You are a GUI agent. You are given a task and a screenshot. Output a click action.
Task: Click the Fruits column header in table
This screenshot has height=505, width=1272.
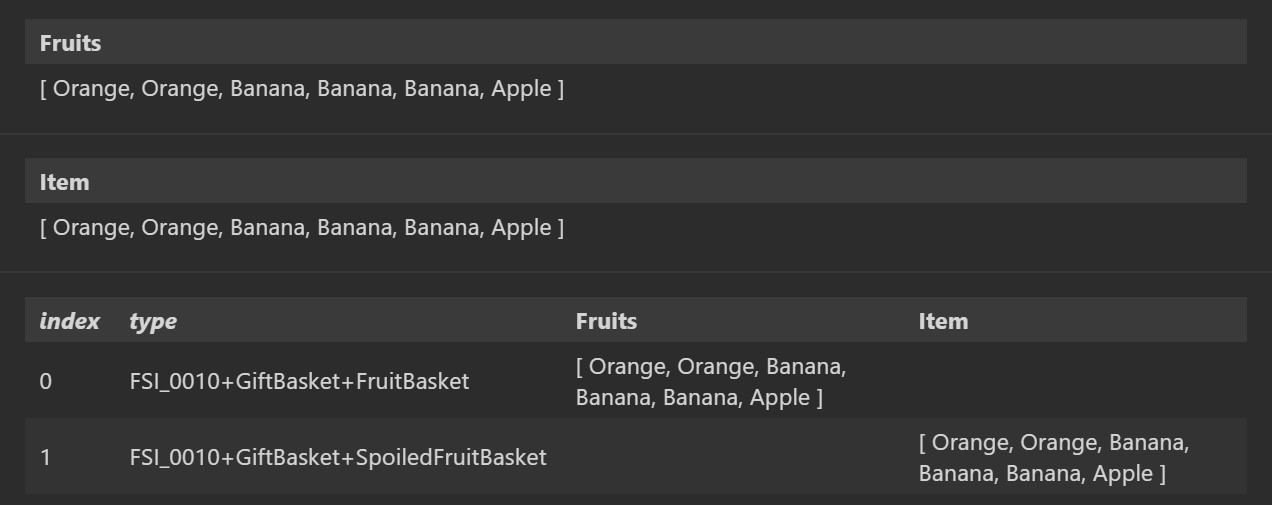[x=606, y=321]
